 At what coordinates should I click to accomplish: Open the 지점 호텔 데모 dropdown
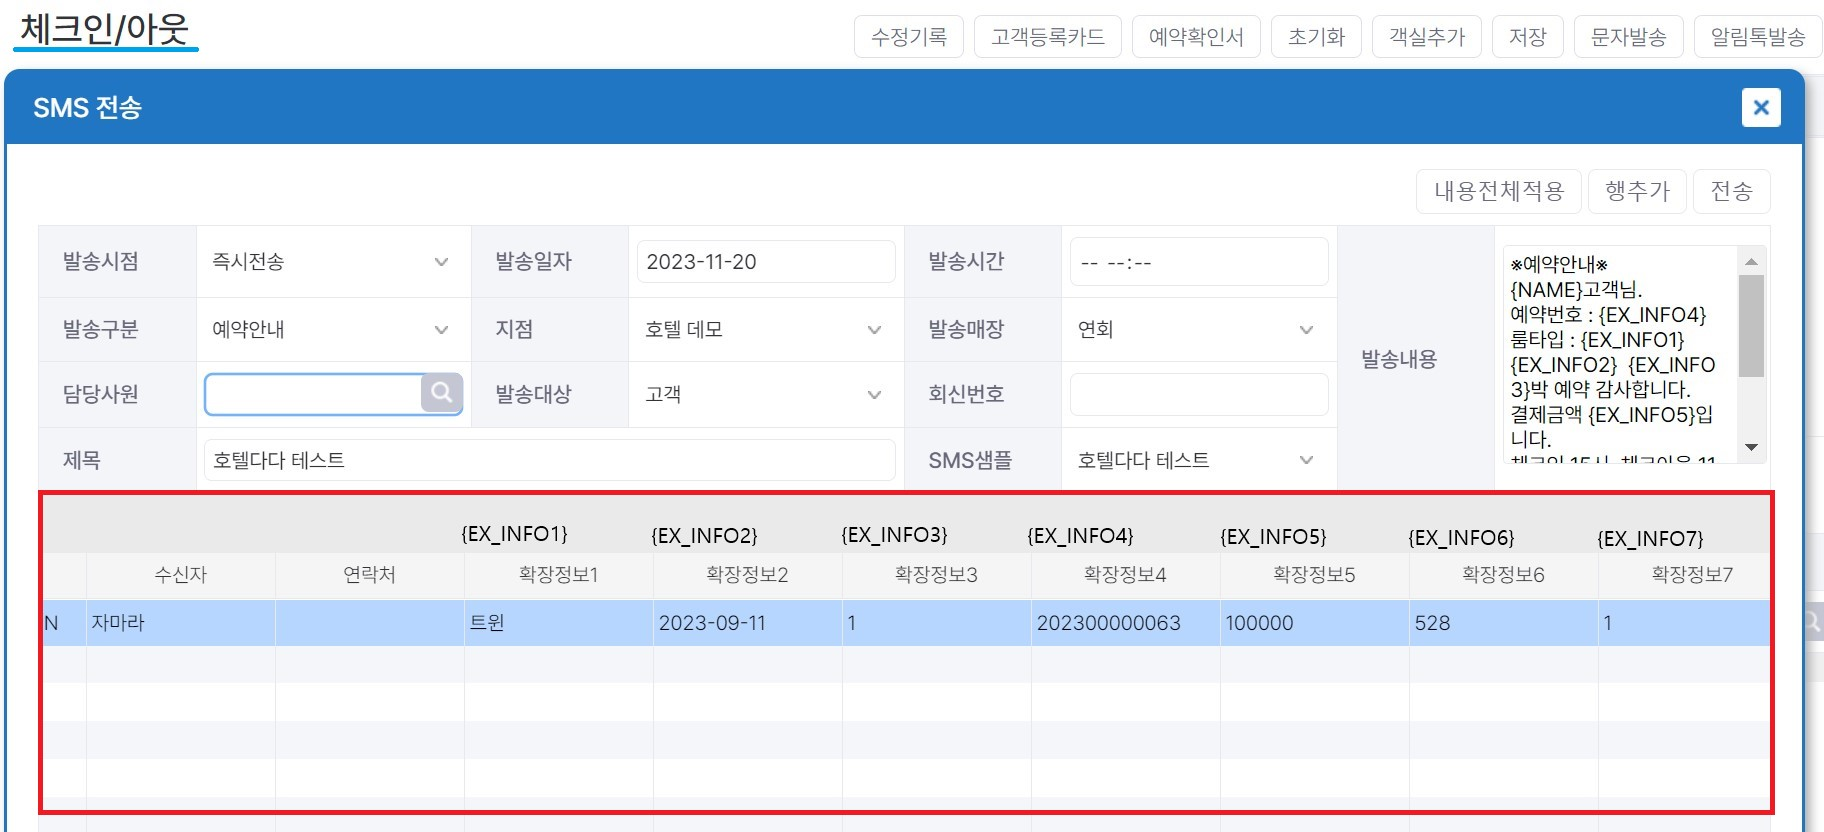(x=765, y=329)
